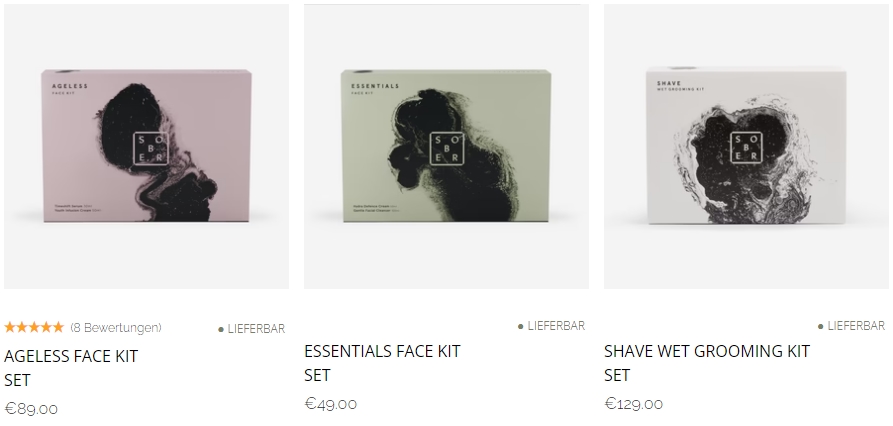Click the five-star rating for Ageless kit
Image resolution: width=893 pixels, height=426 pixels.
[x=34, y=327]
